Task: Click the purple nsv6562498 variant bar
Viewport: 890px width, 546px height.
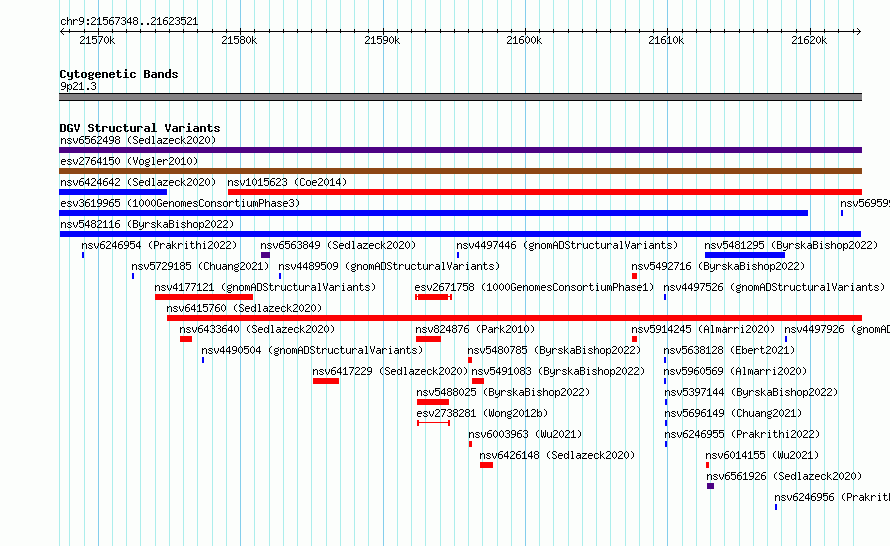Action: point(460,150)
